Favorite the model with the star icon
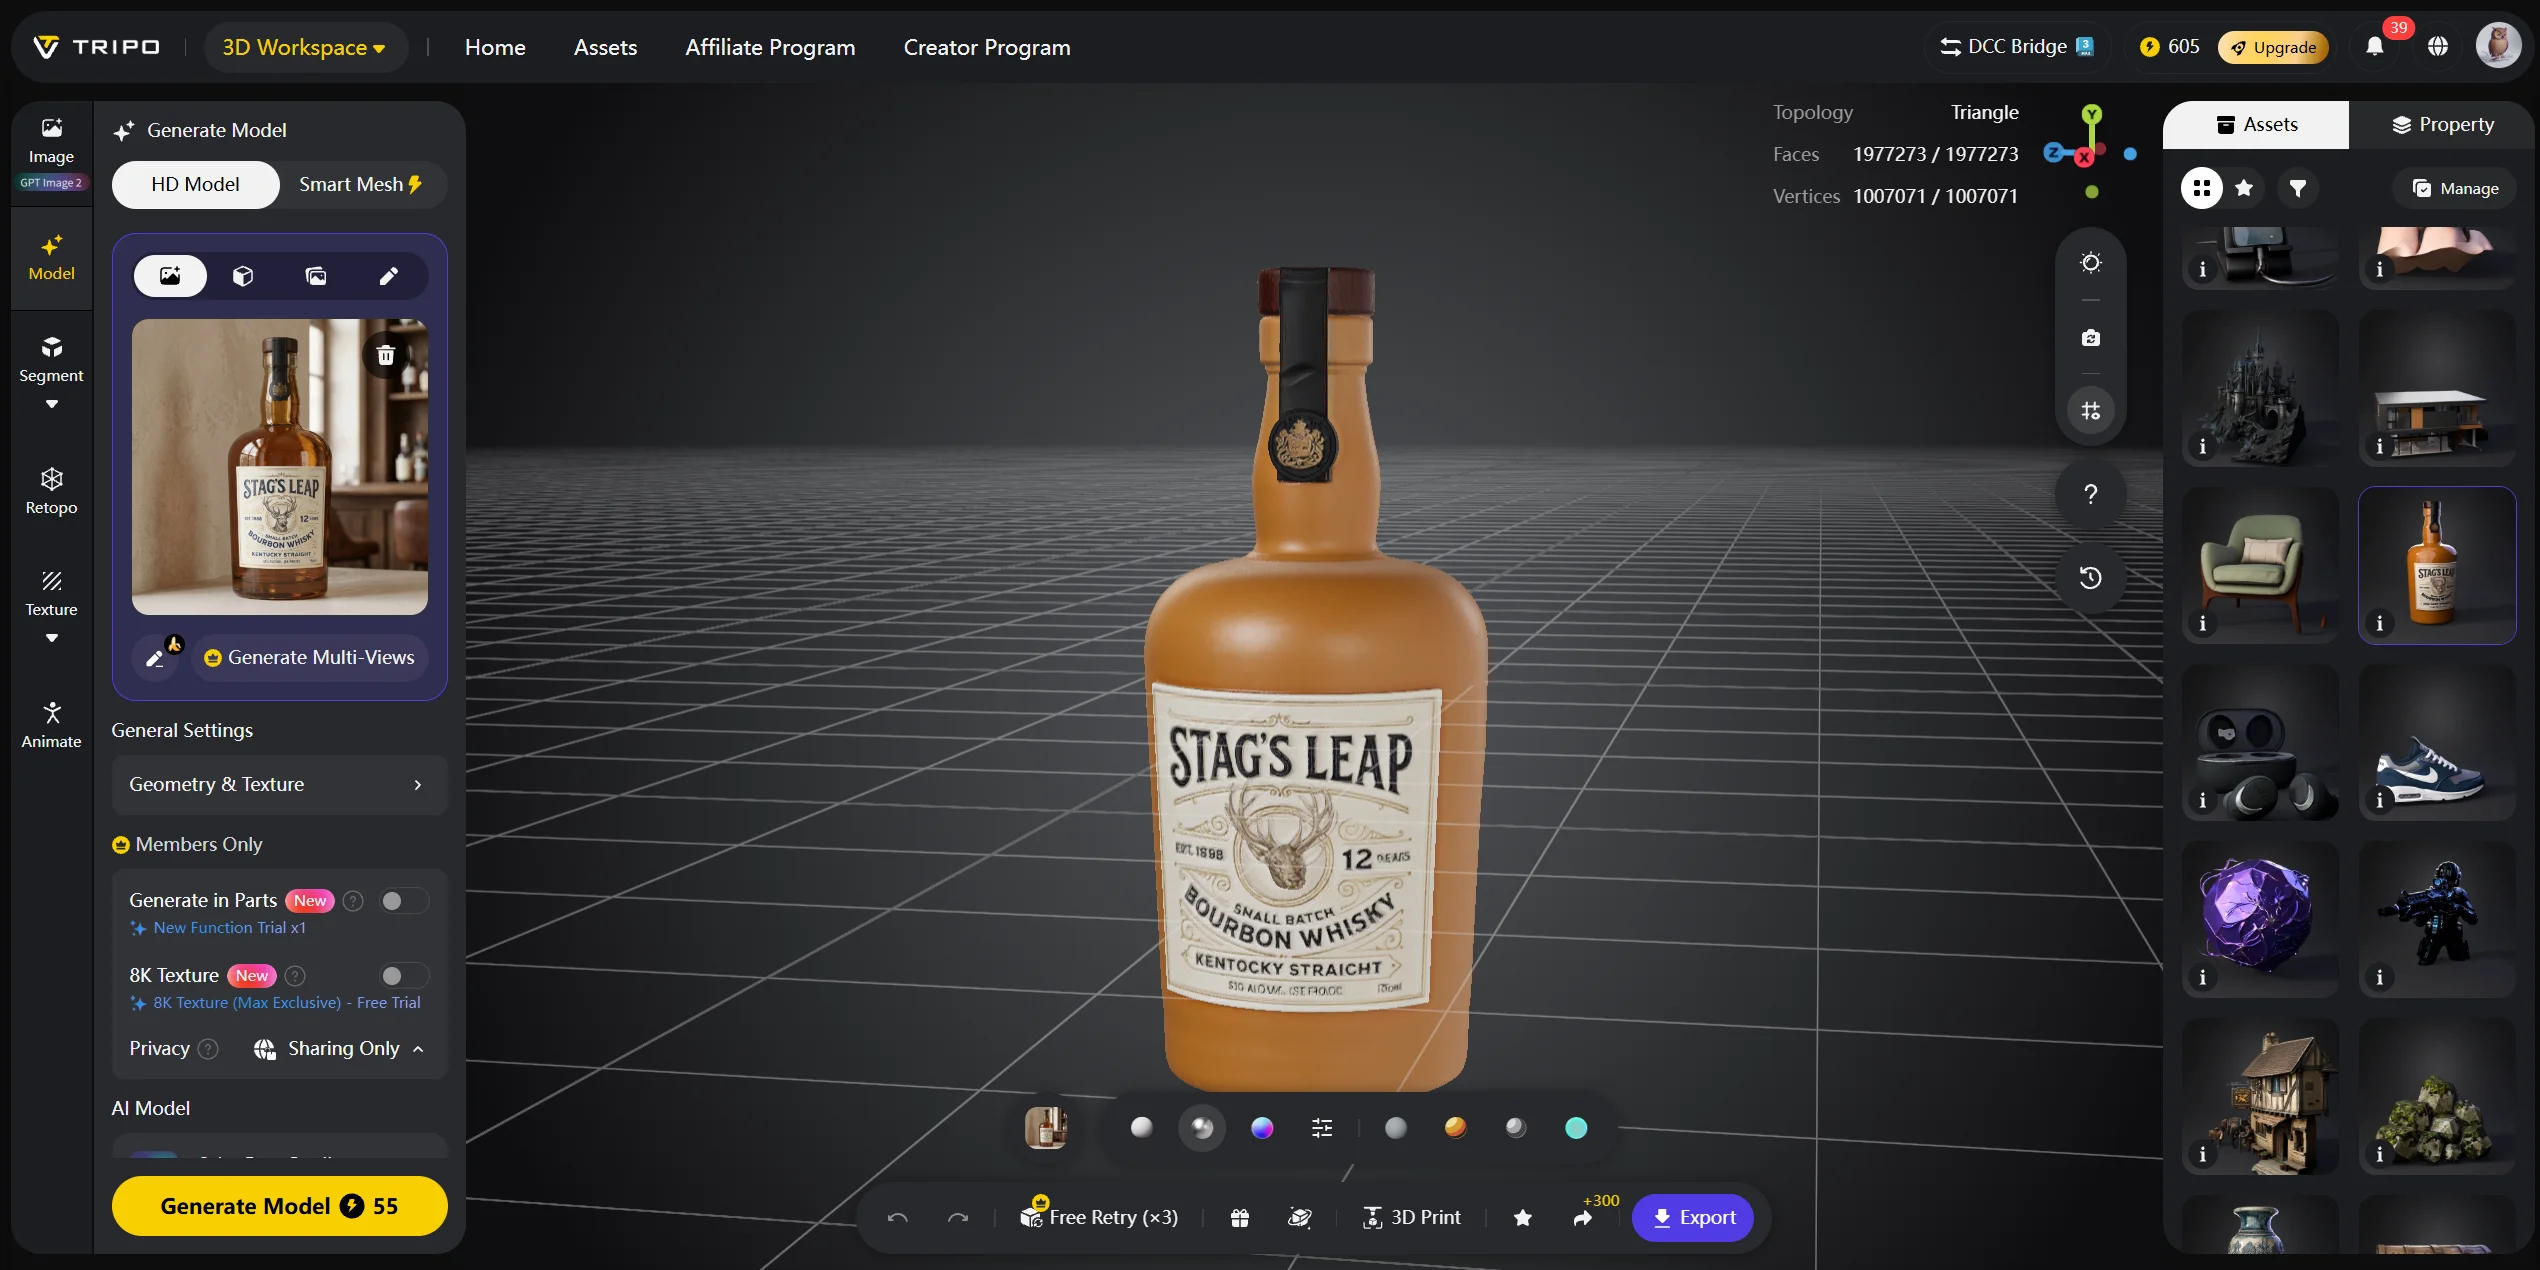 [1523, 1217]
